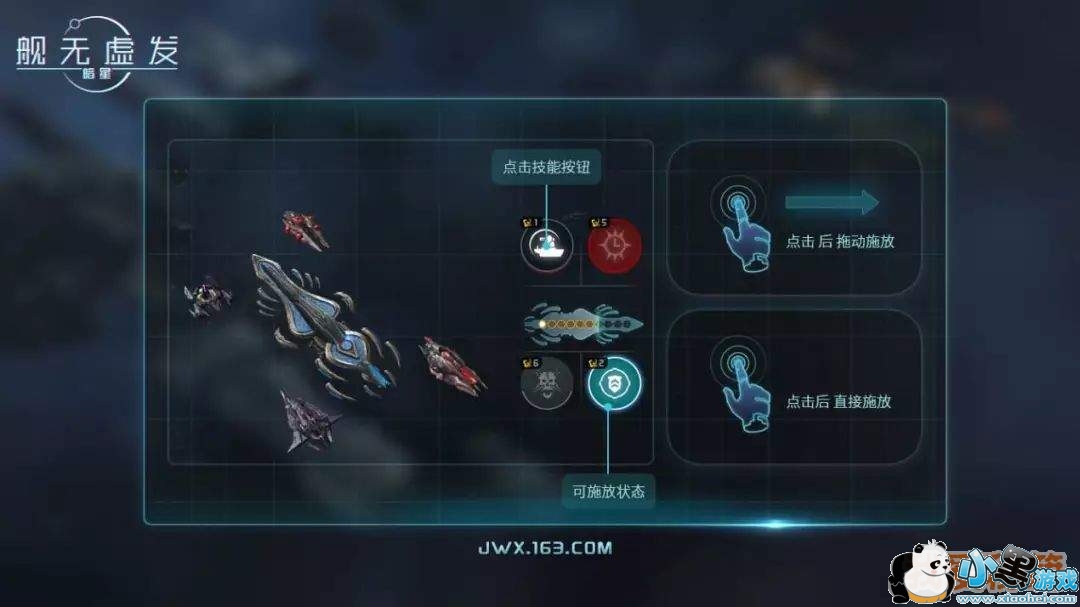Click the teal right-pointing arrow
This screenshot has width=1080, height=607.
pos(832,203)
